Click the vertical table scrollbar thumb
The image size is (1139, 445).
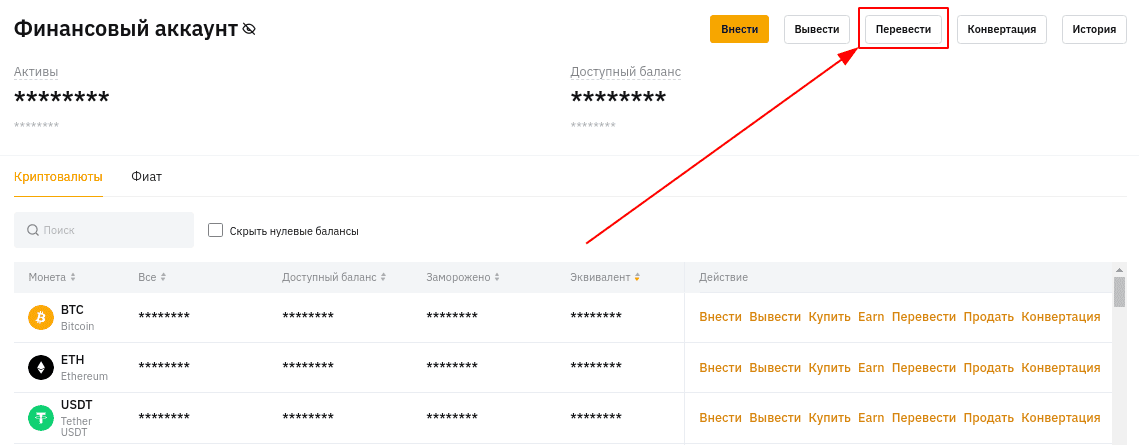1119,293
